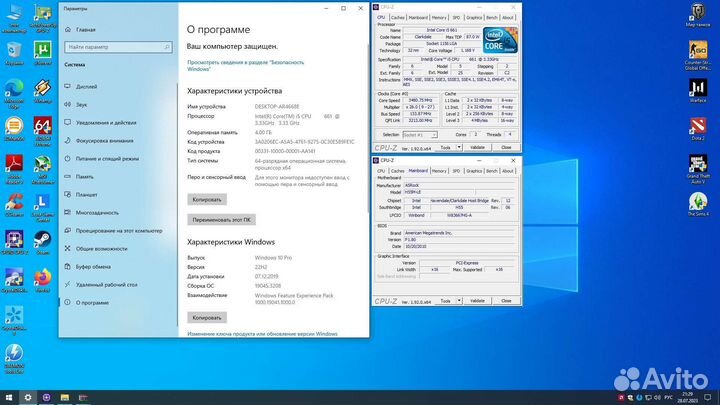Viewport: 720px width, 405px height.
Task: Launch Steam from the desktop
Action: point(43,242)
